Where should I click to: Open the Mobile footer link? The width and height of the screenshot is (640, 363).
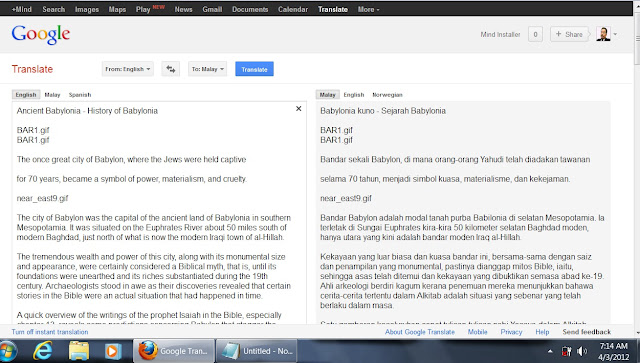point(477,332)
